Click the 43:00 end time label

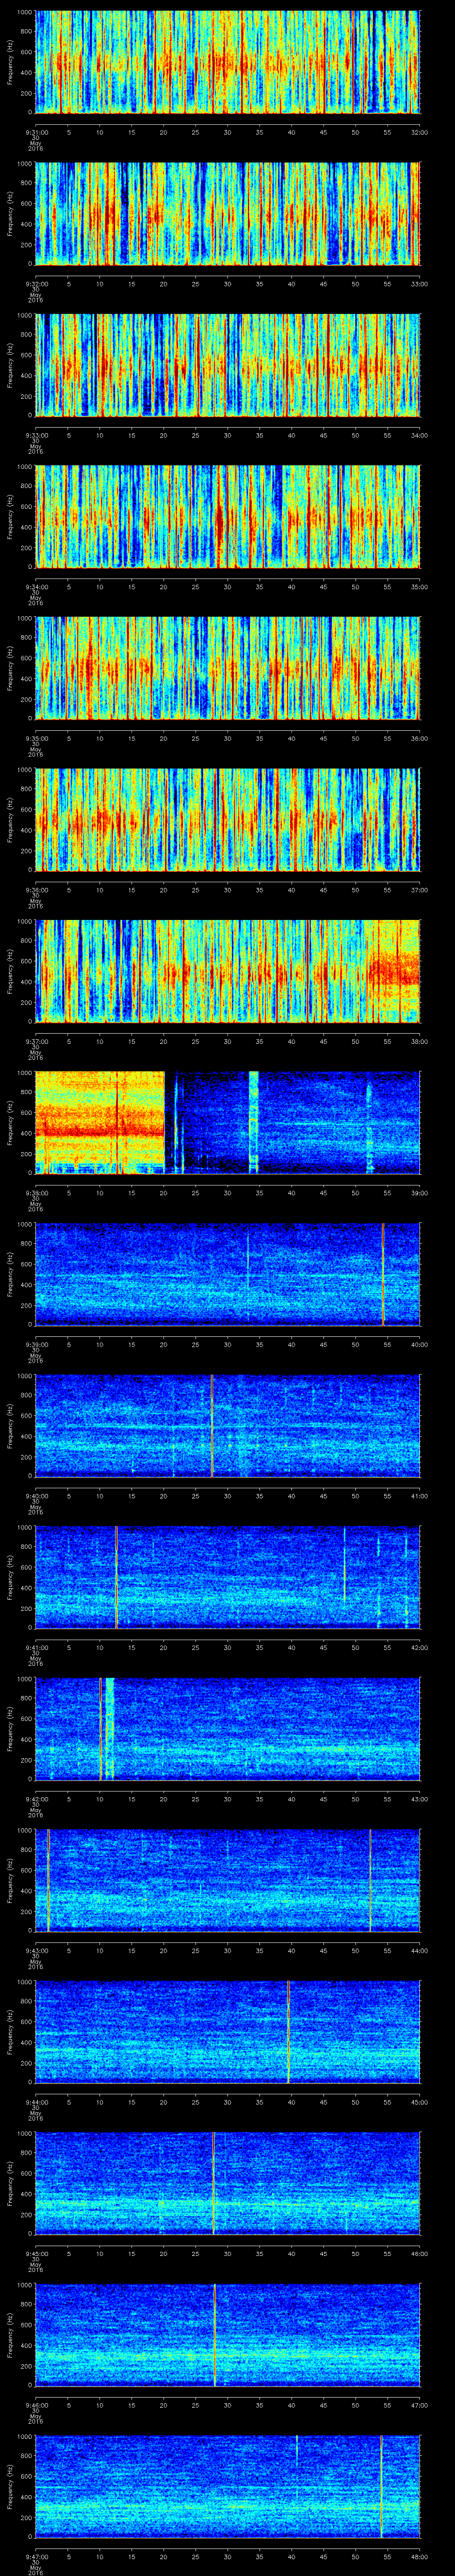pos(419,1798)
